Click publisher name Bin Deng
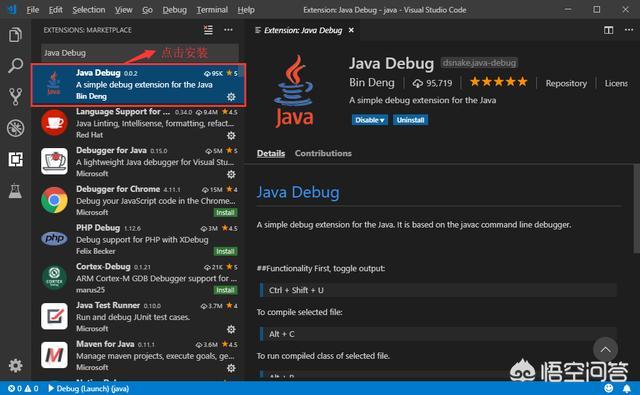640x395 pixels. (x=372, y=83)
